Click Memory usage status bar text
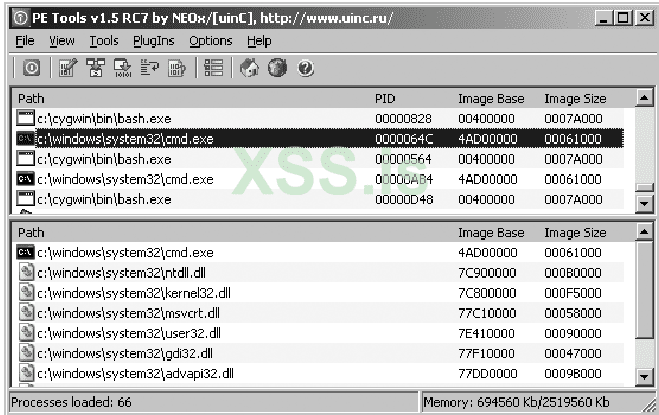The image size is (659, 415). click(517, 402)
